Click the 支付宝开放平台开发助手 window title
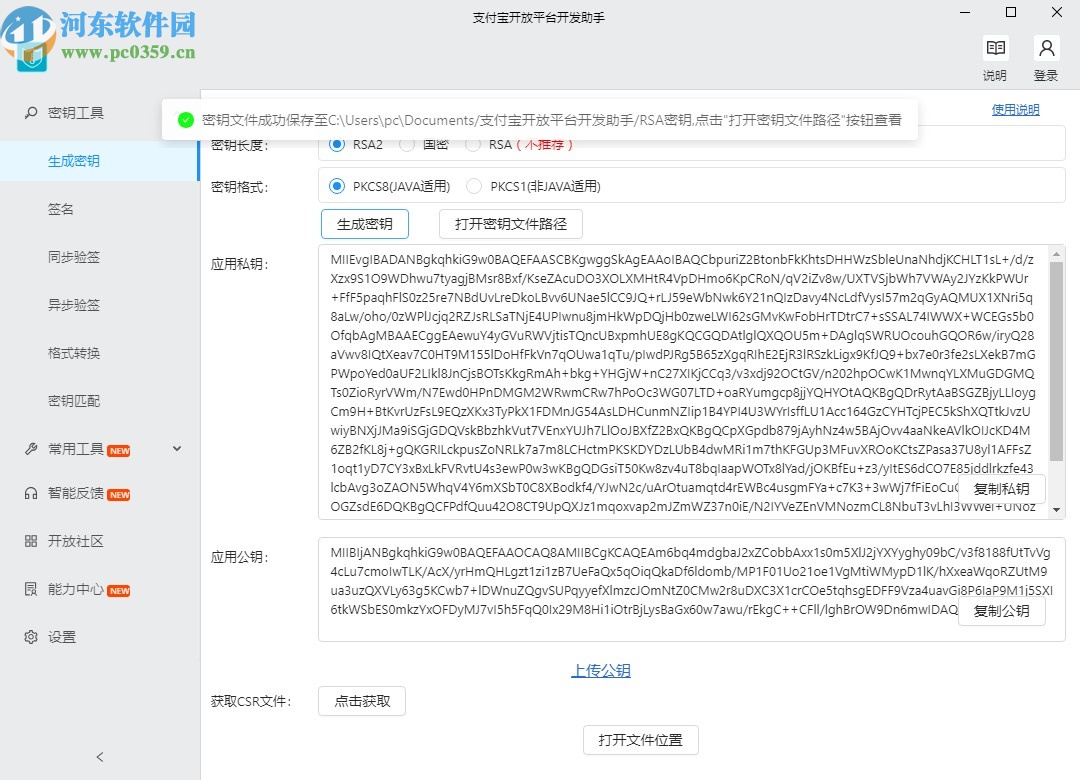Image resolution: width=1080 pixels, height=780 pixels. click(539, 17)
